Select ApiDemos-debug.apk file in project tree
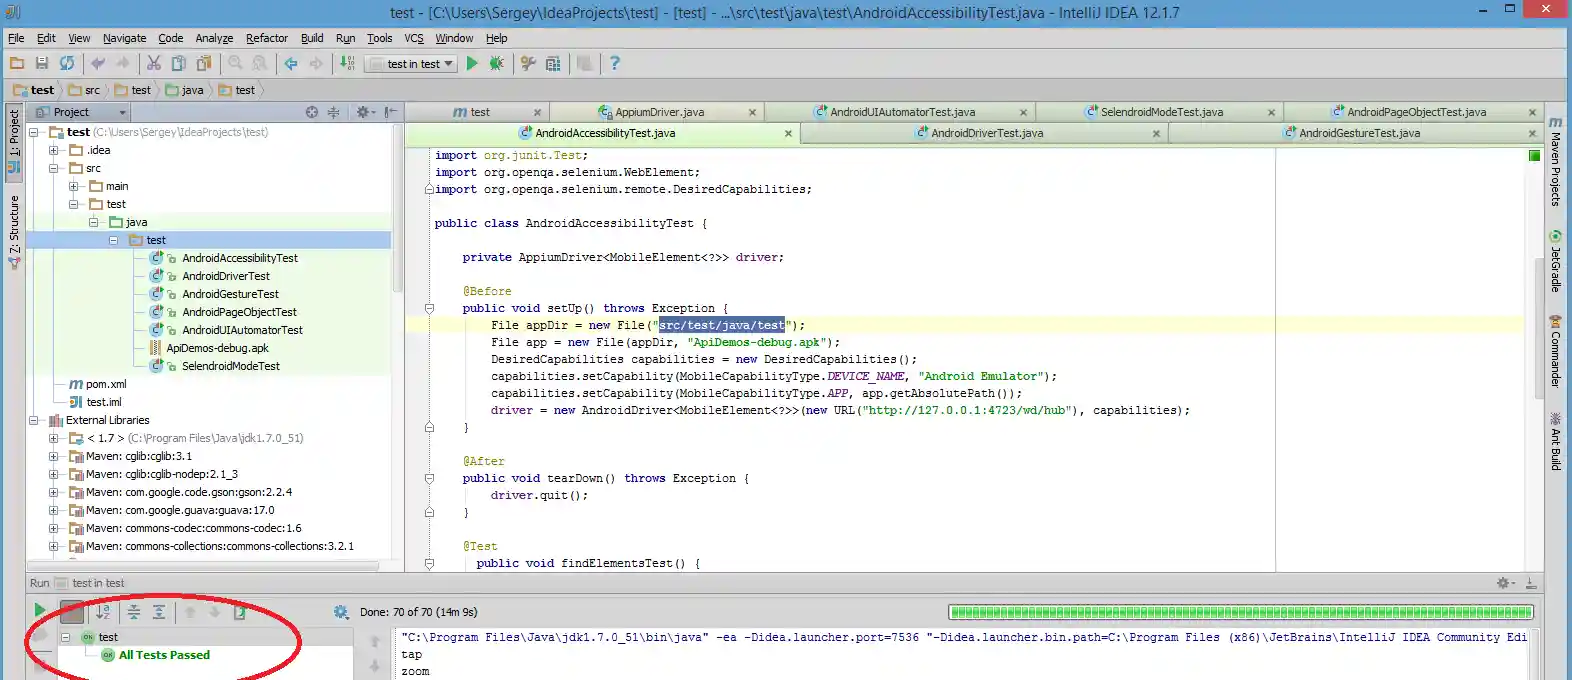The height and width of the screenshot is (680, 1572). (217, 348)
